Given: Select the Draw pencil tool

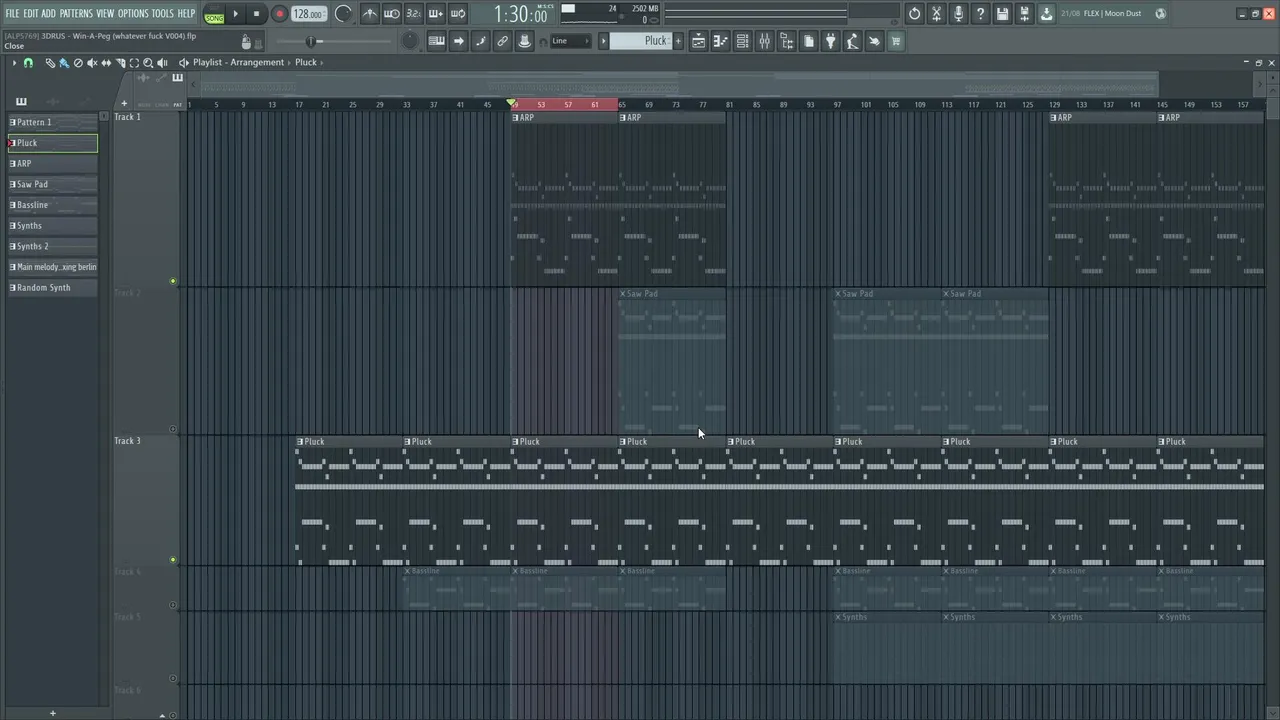Looking at the screenshot, I should pyautogui.click(x=50, y=63).
